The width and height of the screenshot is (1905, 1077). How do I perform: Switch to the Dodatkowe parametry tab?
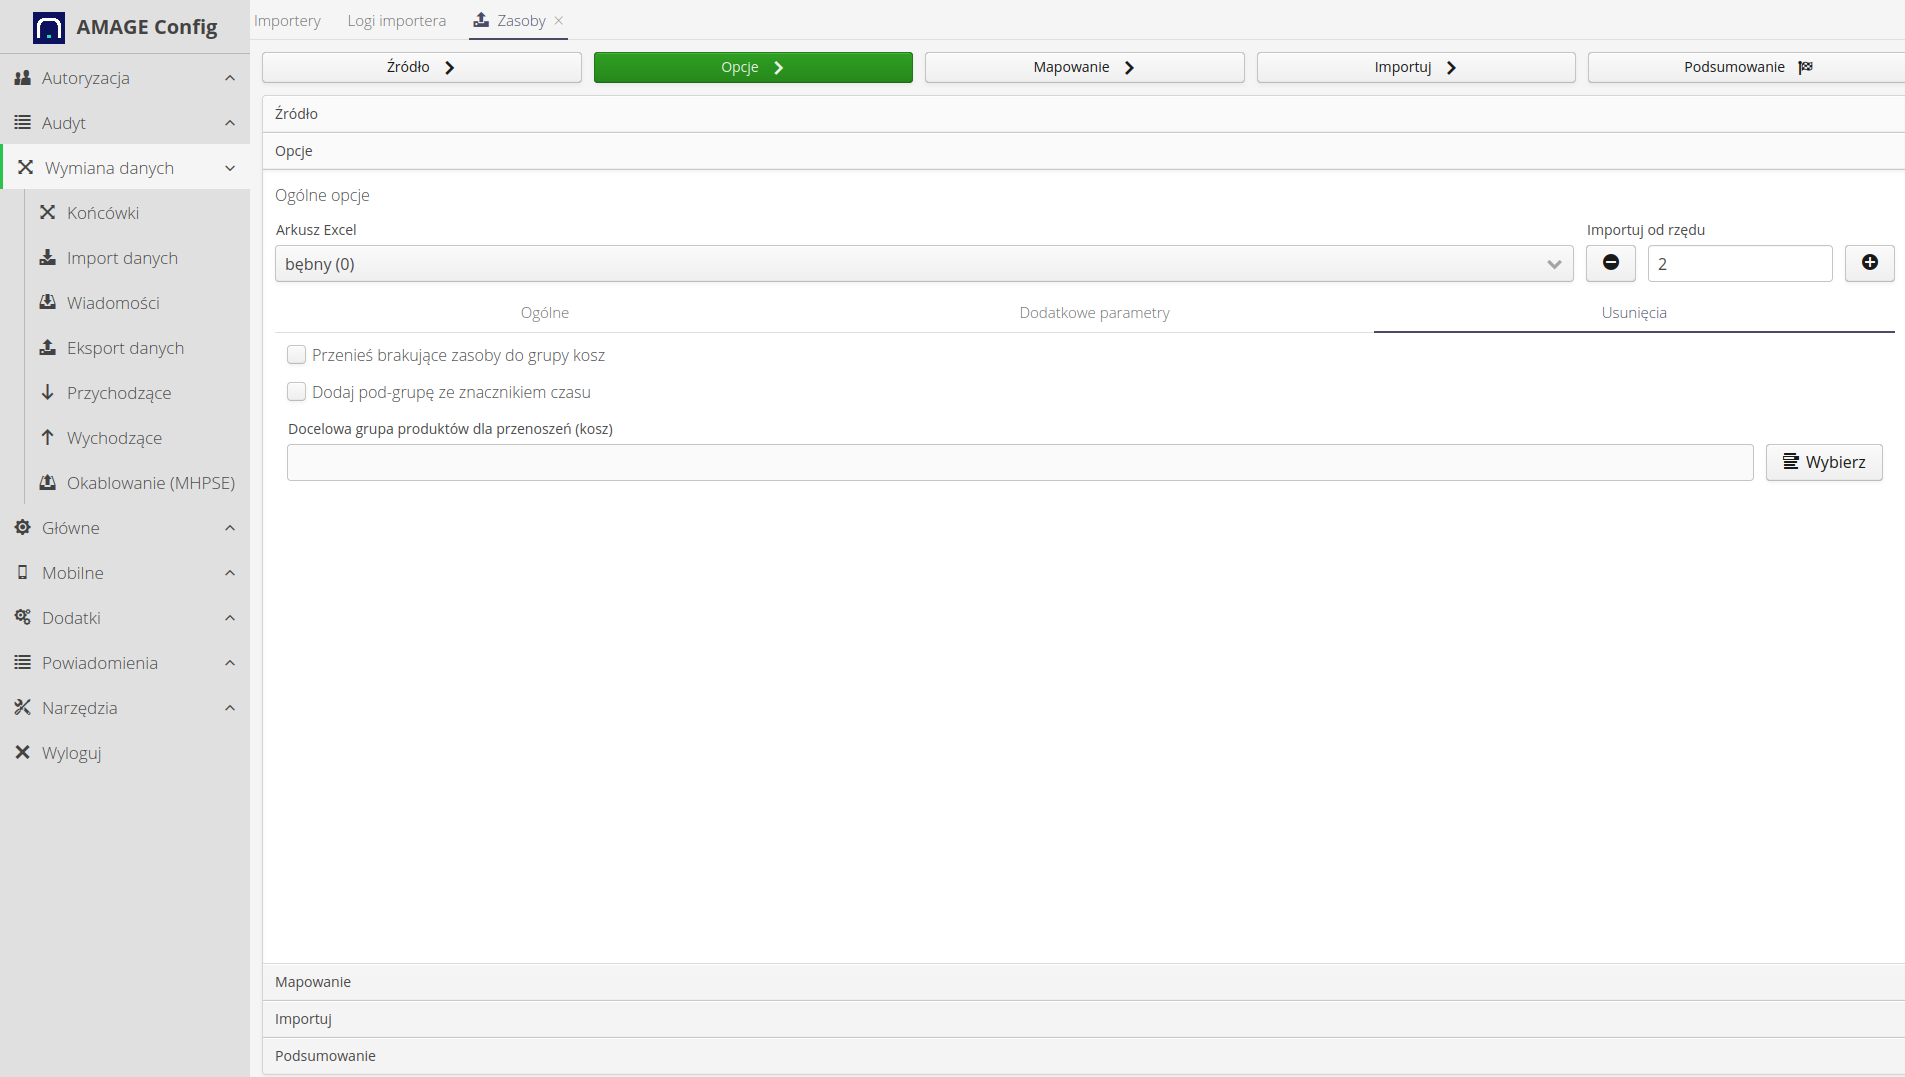click(x=1094, y=313)
